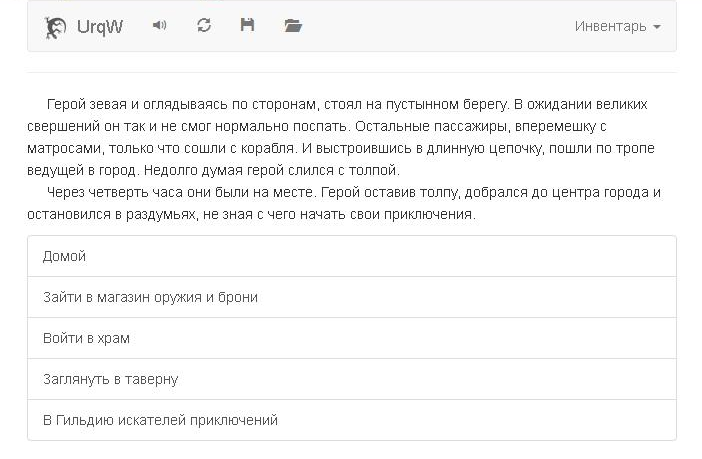This screenshot has width=702, height=459.
Task: Choose Заглянуть в таверну
Action: coord(110,379)
